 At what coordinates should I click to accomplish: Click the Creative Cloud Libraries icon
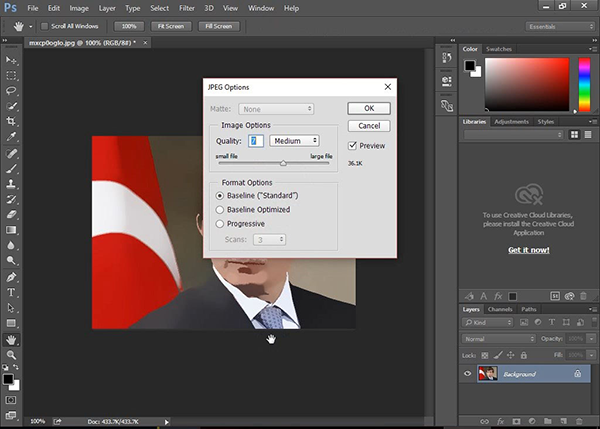coord(527,194)
